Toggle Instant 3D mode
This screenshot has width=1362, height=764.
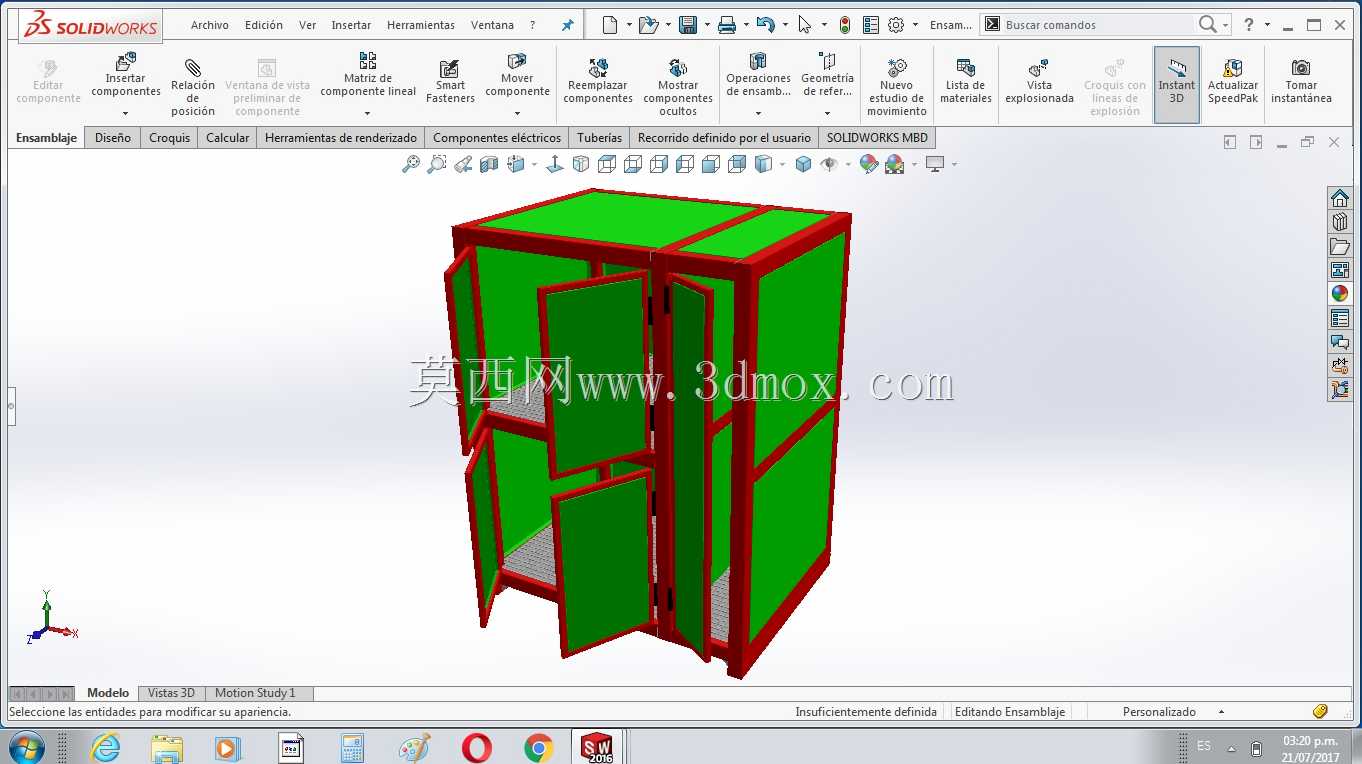[1176, 84]
